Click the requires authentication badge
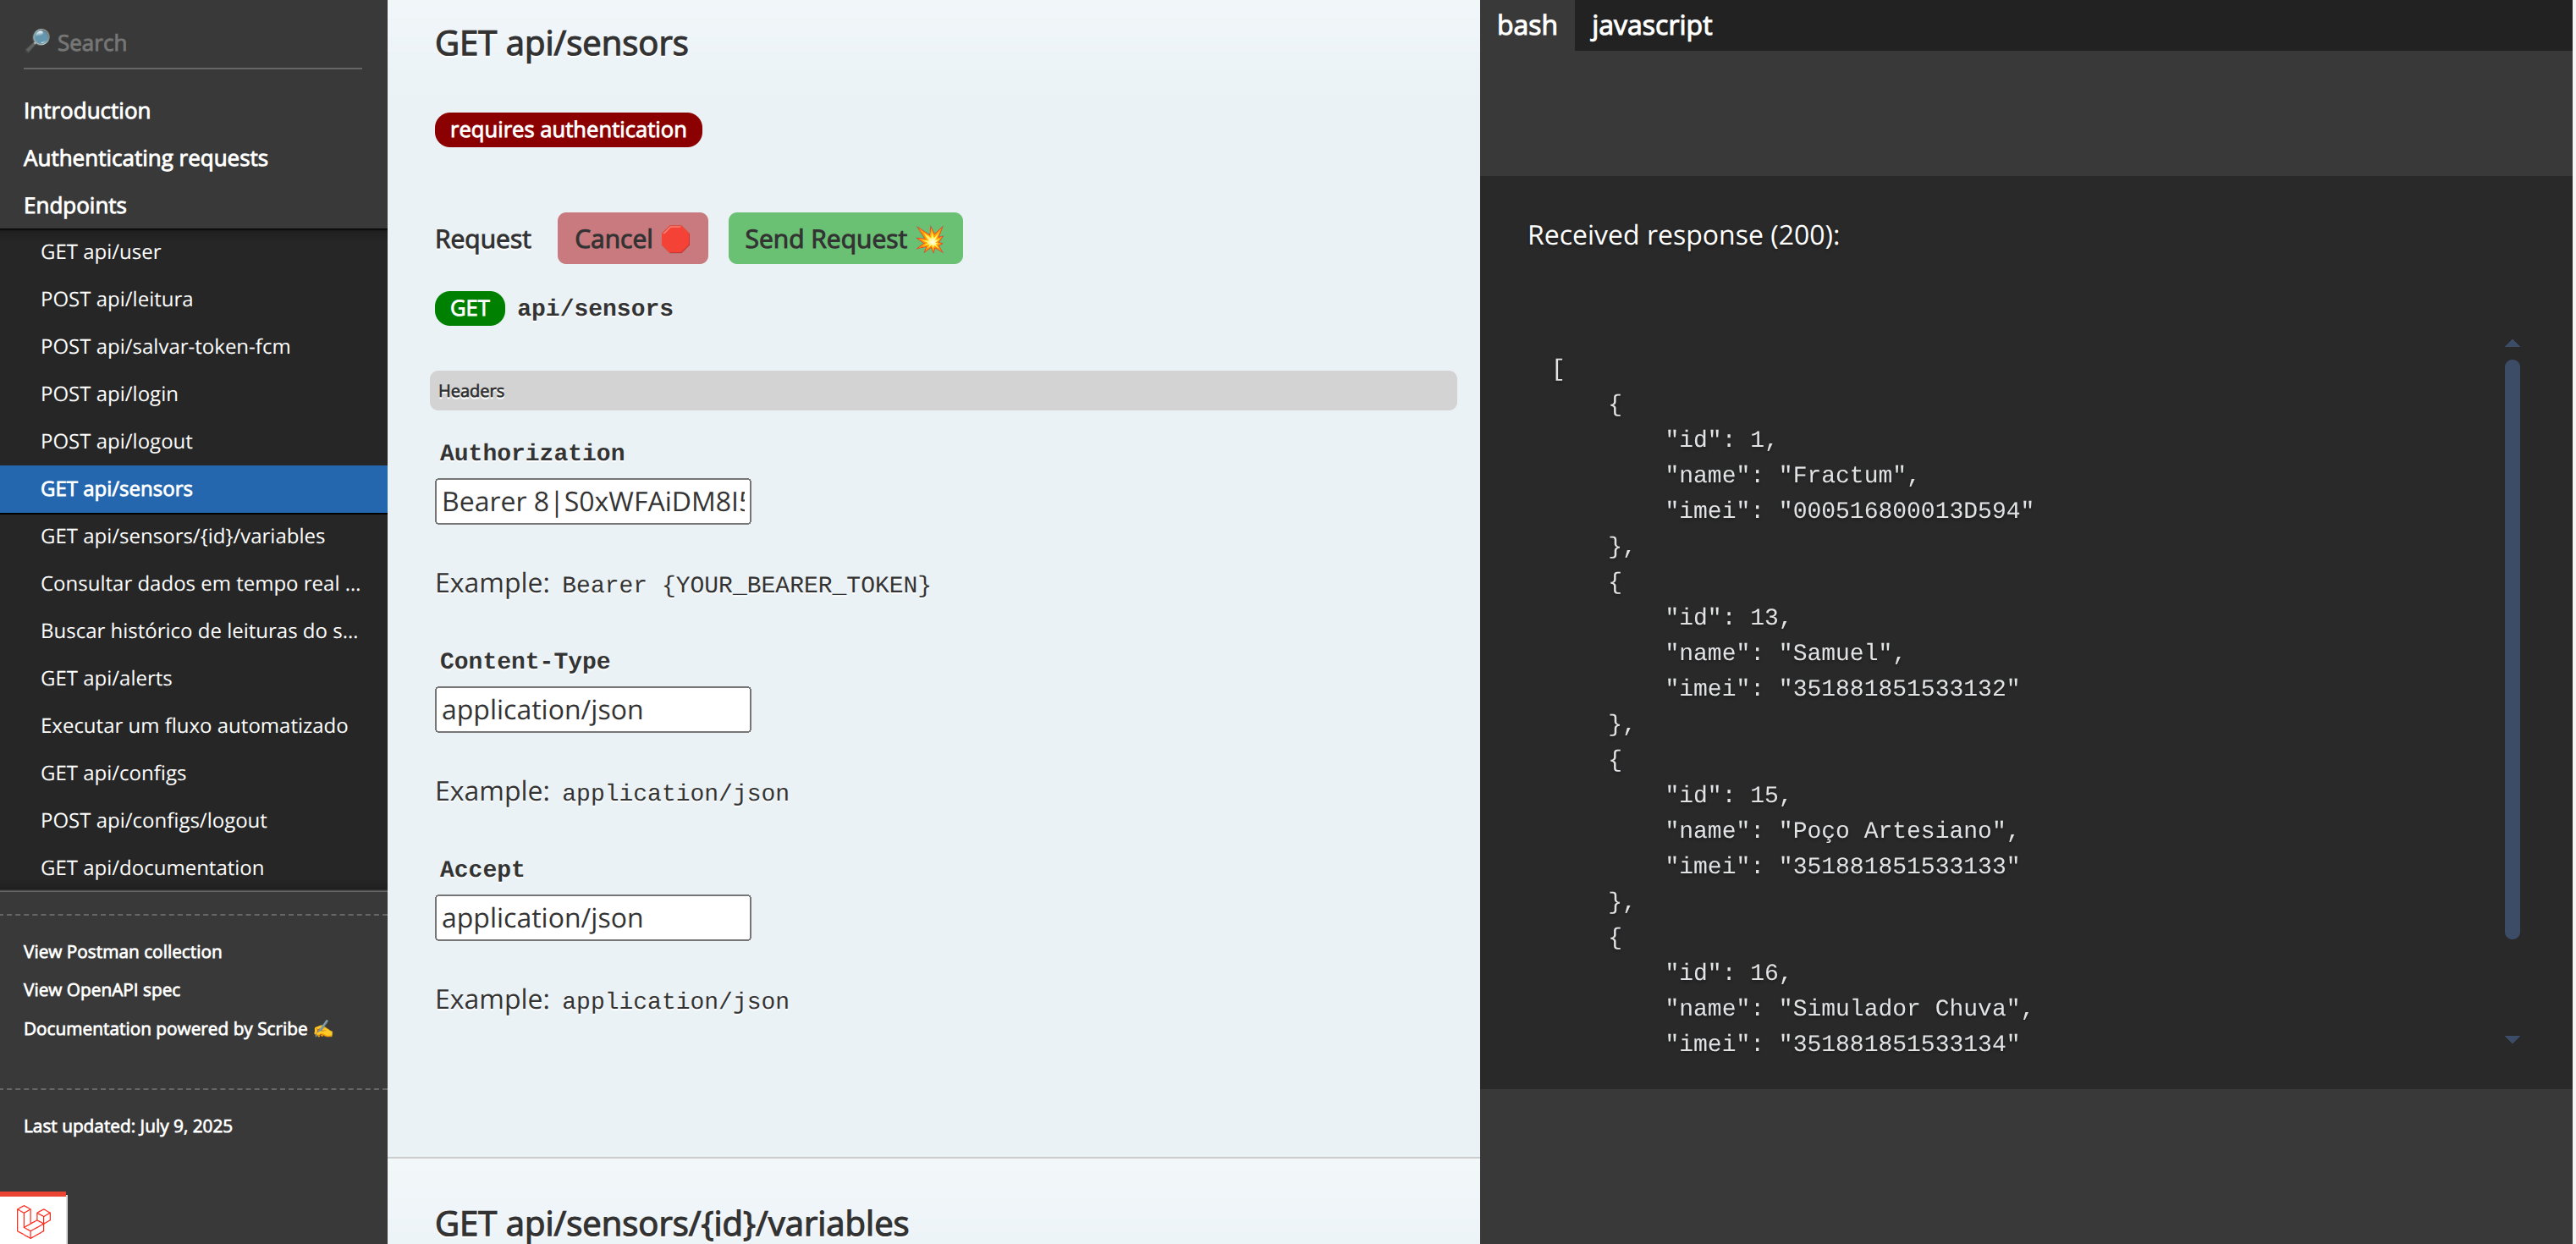 (x=568, y=130)
